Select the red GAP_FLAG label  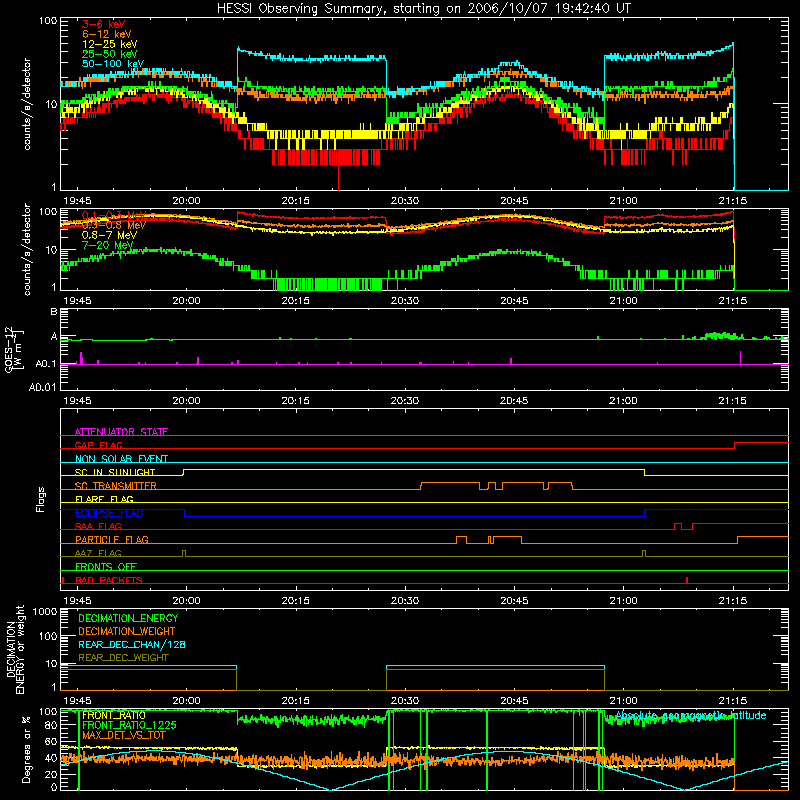click(x=98, y=445)
